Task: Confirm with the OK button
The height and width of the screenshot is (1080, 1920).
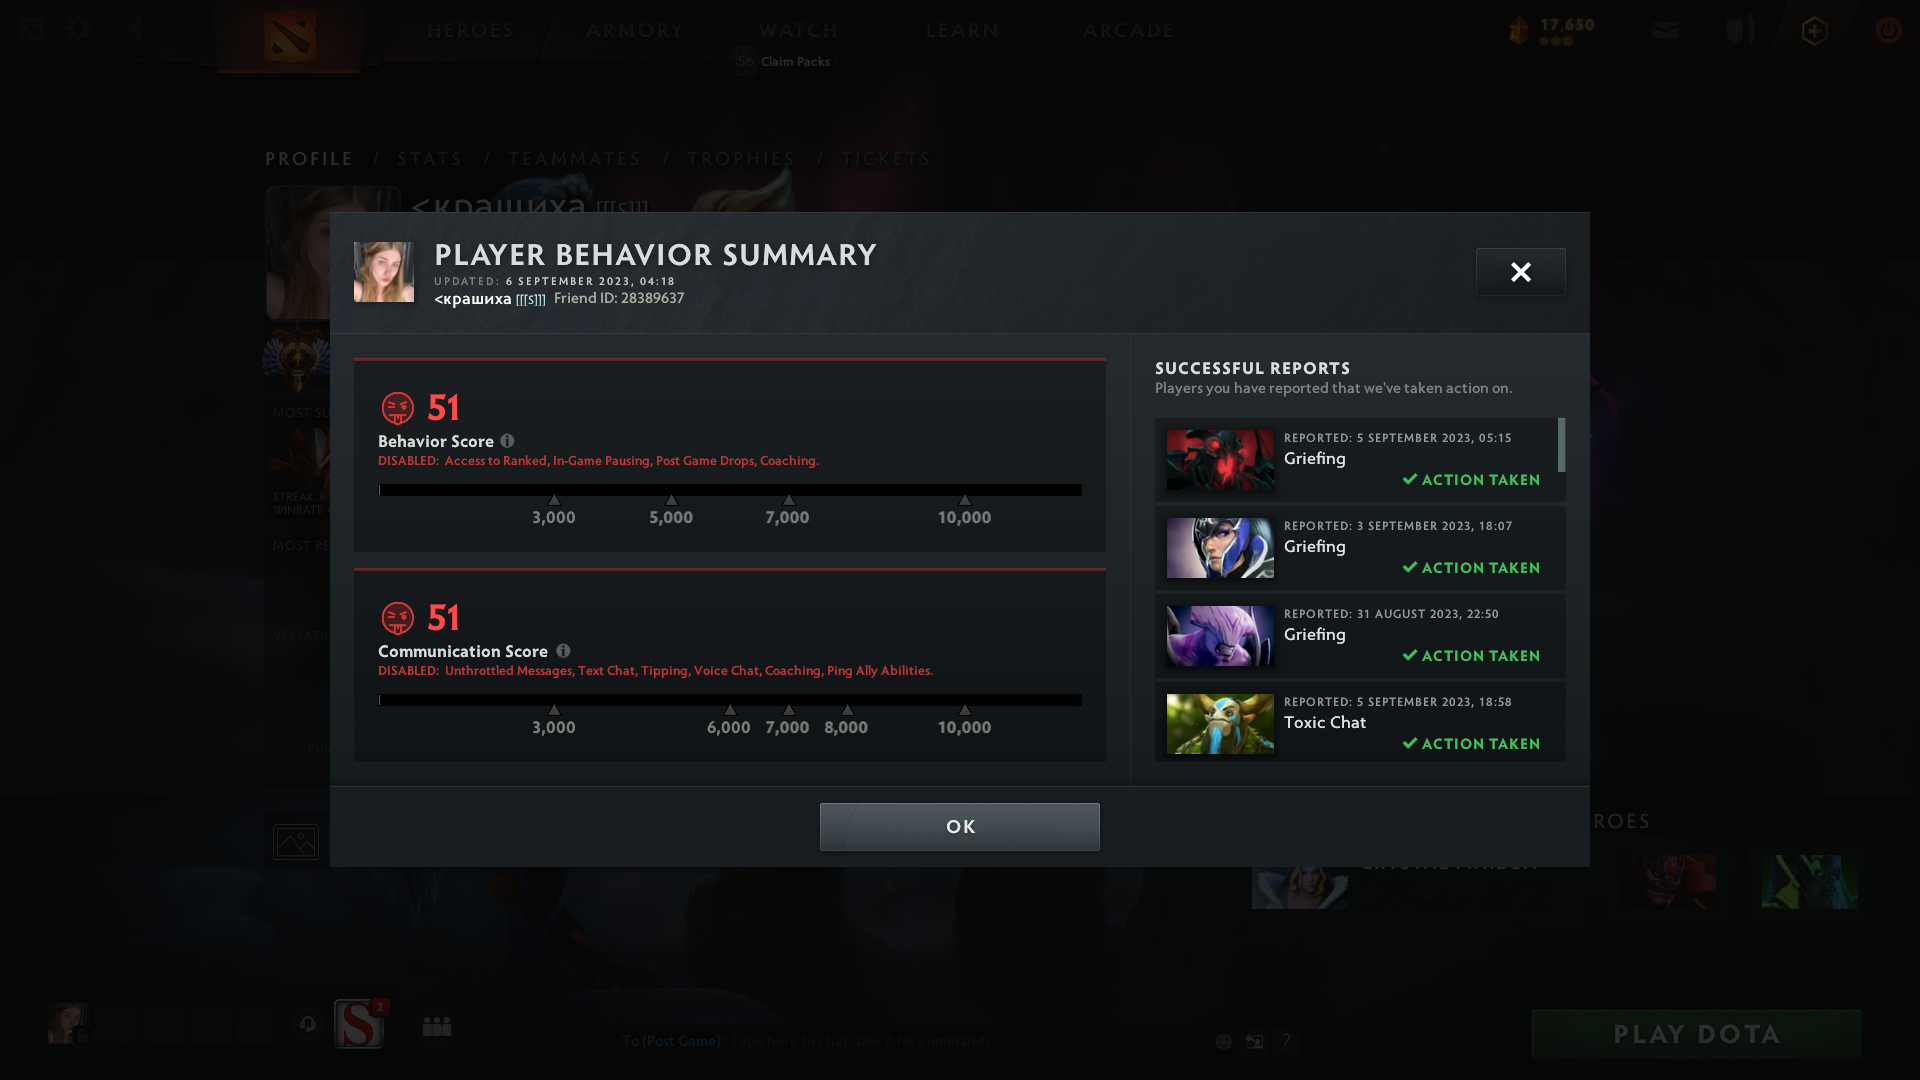Action: point(960,827)
